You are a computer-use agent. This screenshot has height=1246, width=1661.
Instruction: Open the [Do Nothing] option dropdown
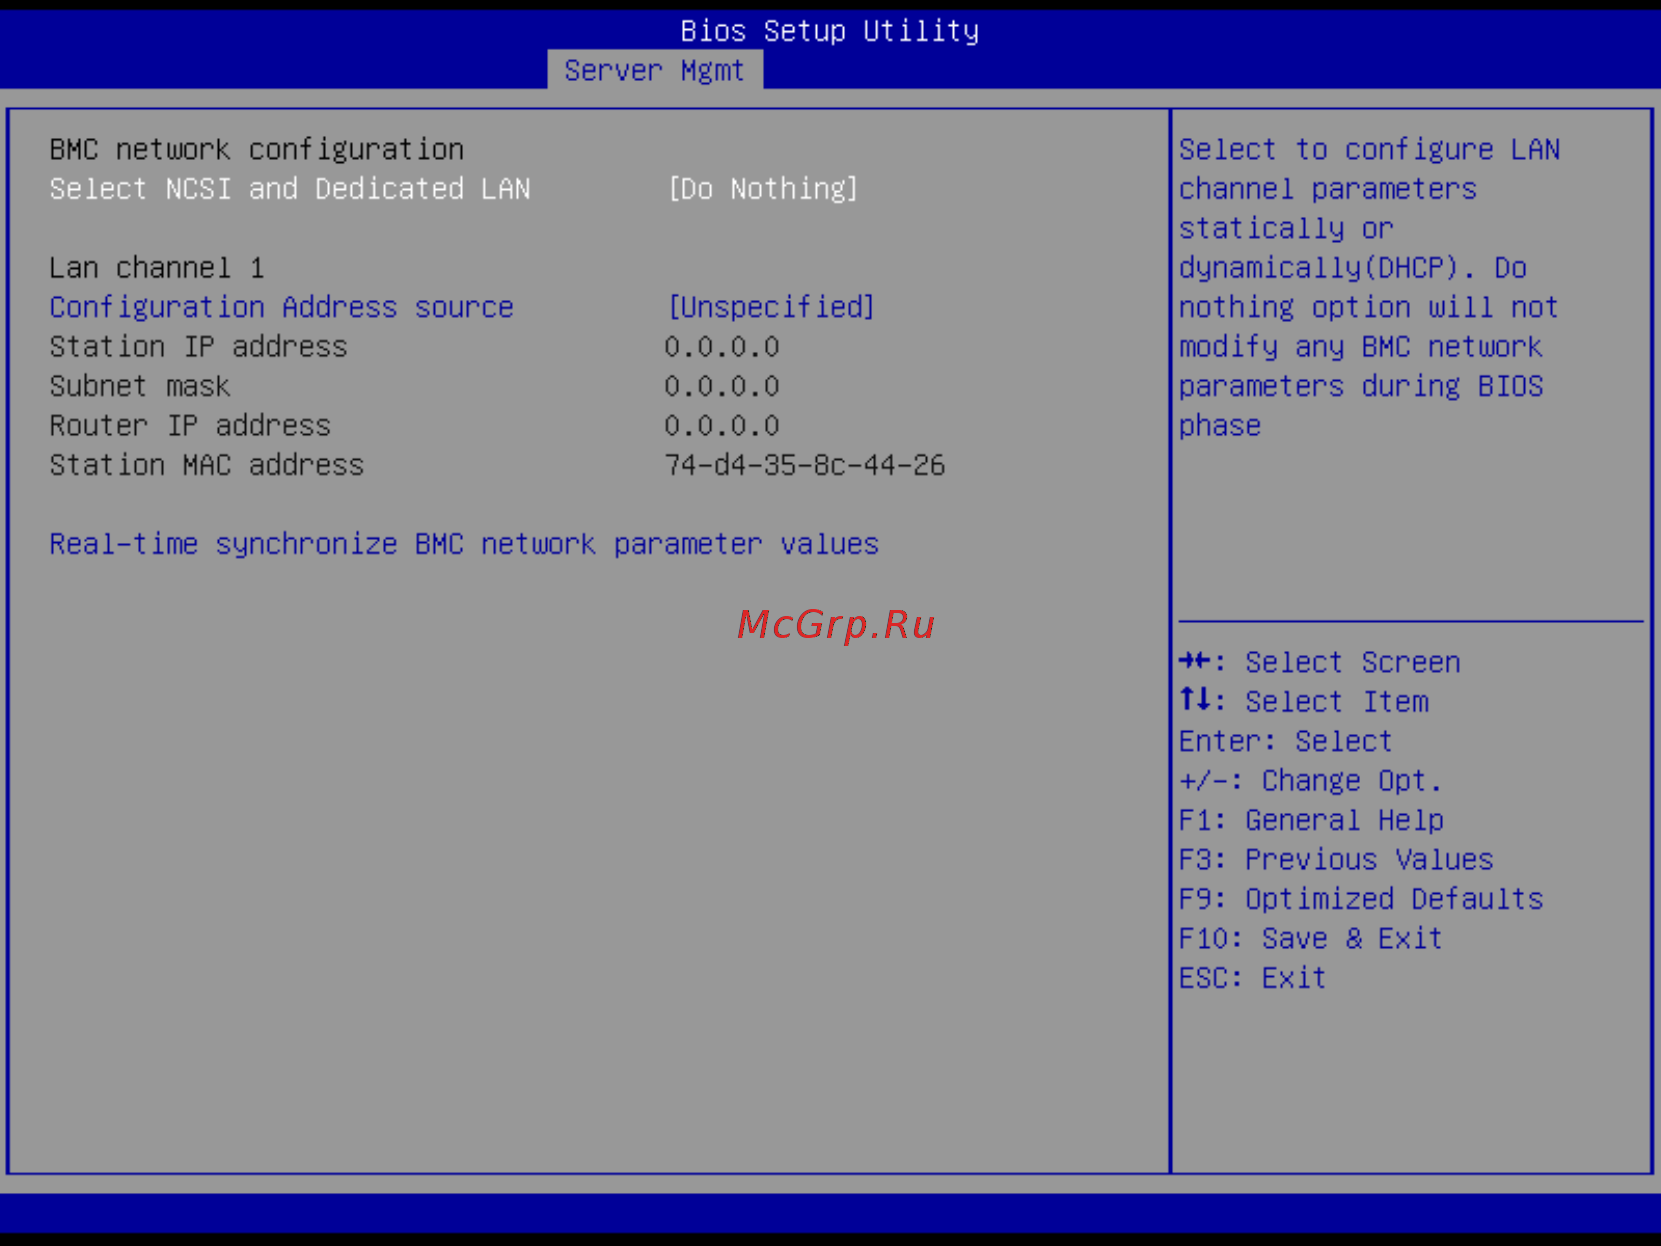click(763, 189)
